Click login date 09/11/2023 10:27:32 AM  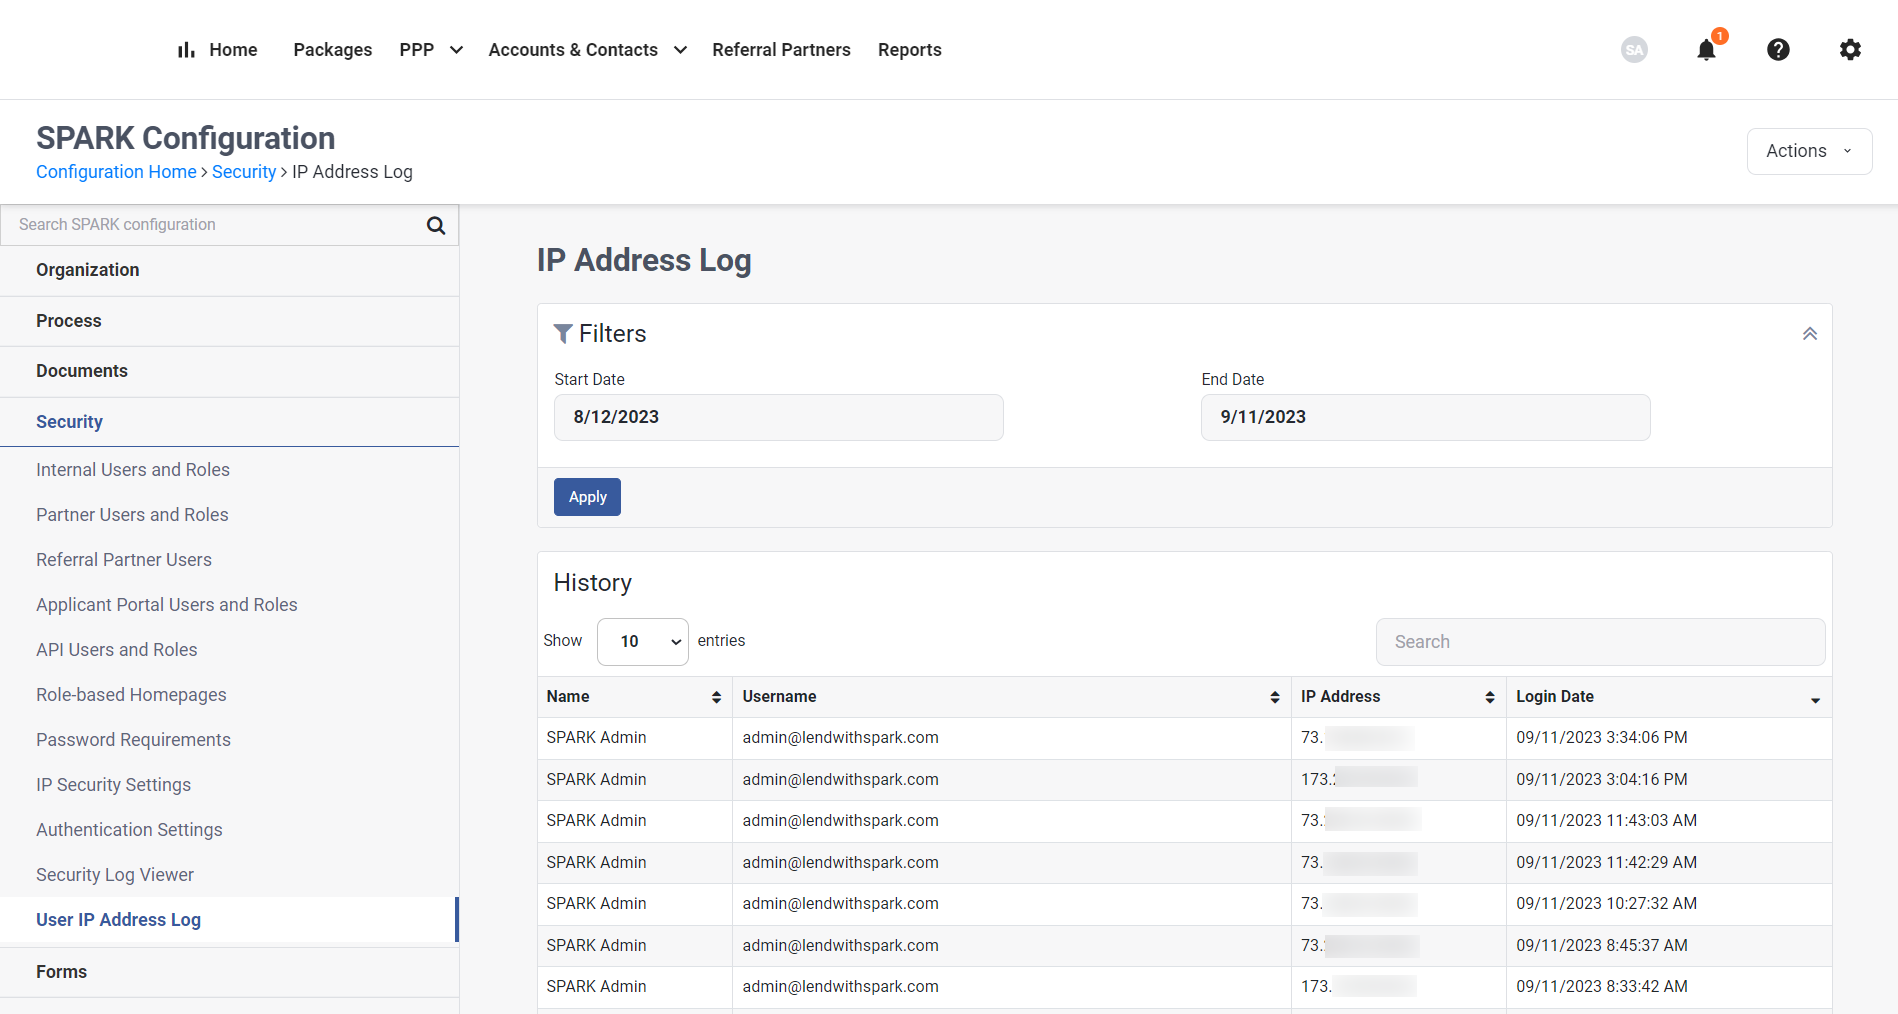[x=1606, y=904]
